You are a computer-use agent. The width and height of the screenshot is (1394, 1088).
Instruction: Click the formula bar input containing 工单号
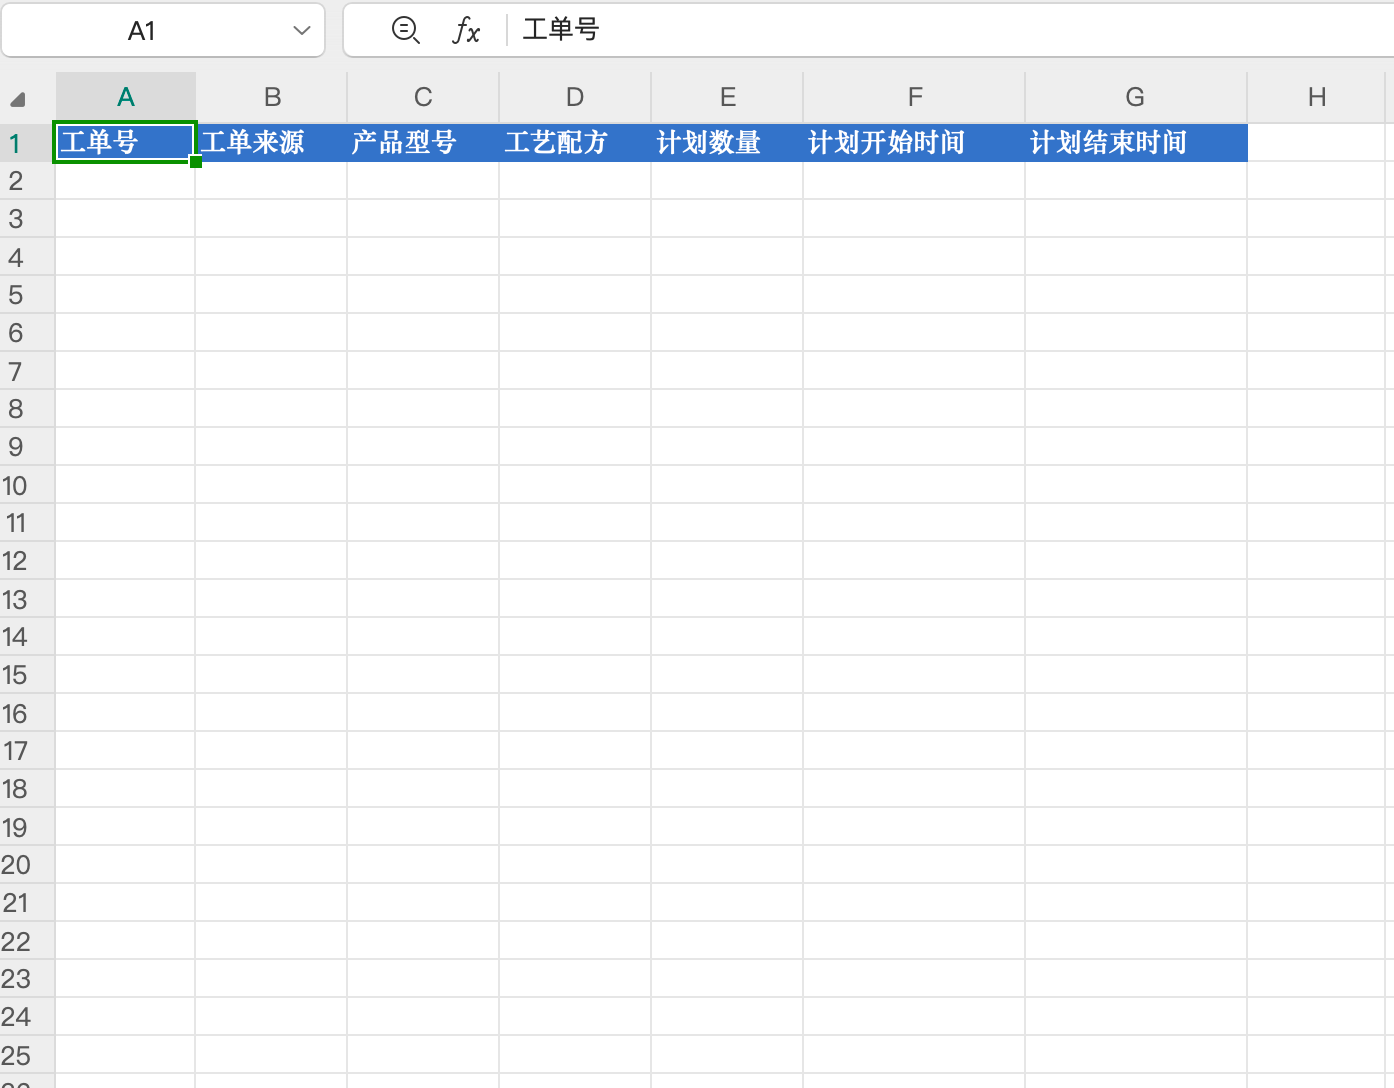coord(900,30)
